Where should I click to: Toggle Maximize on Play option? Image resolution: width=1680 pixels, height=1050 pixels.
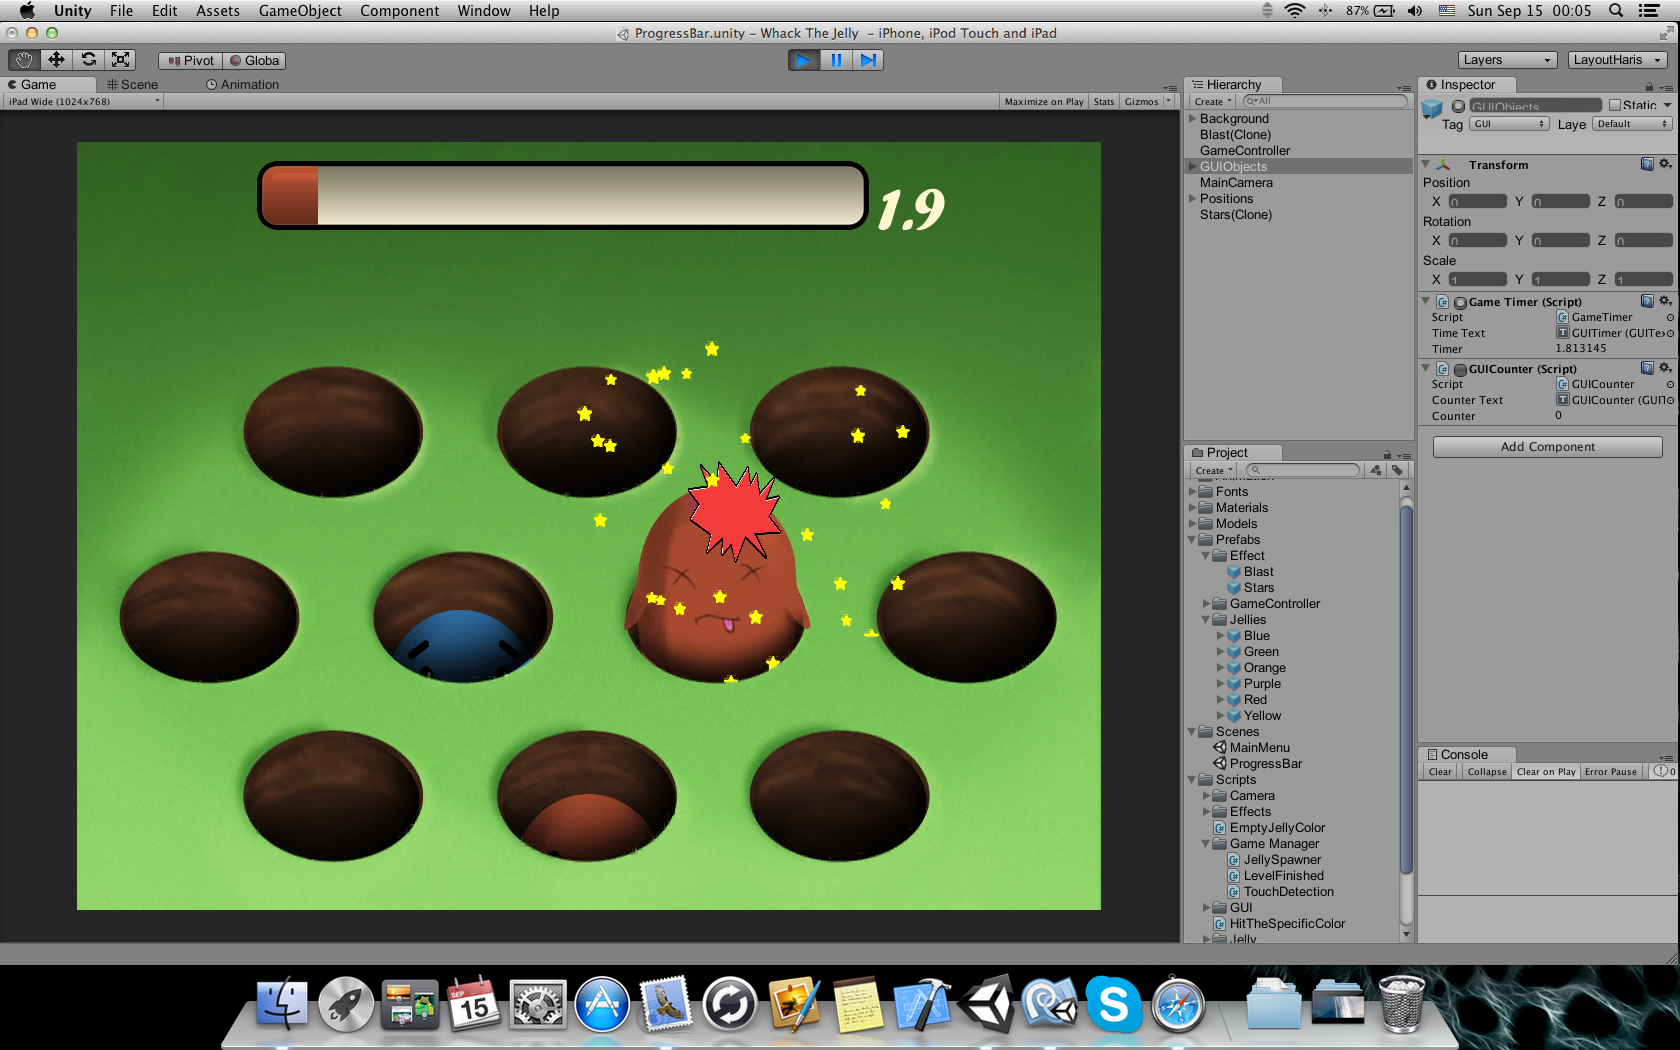(x=1043, y=102)
